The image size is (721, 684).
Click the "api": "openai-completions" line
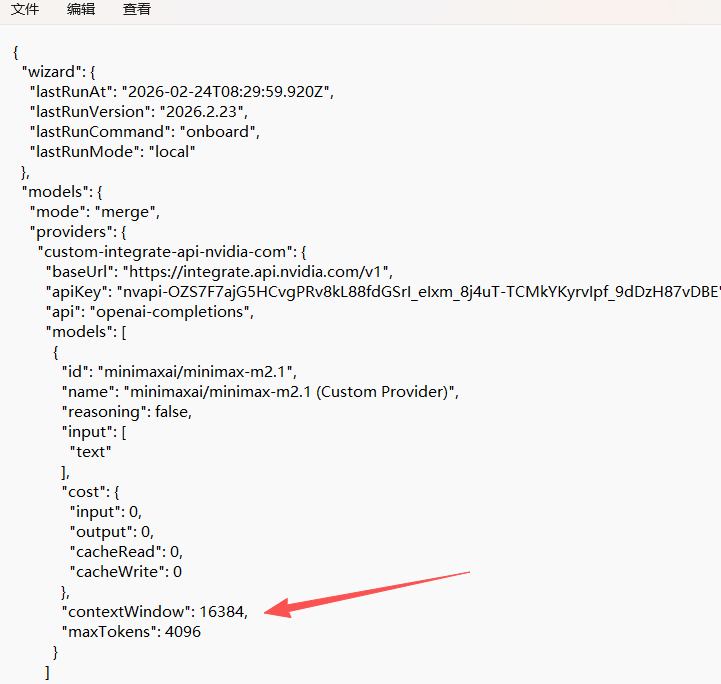(150, 312)
